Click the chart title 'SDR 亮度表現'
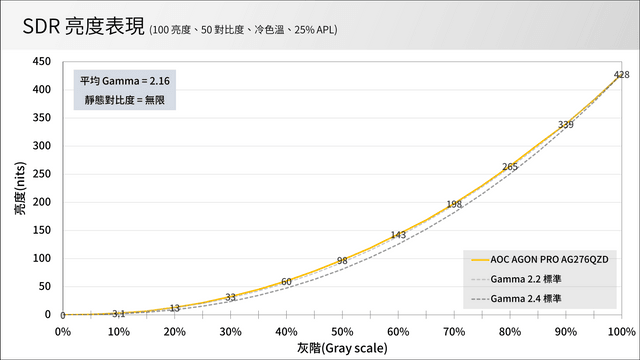 point(84,27)
